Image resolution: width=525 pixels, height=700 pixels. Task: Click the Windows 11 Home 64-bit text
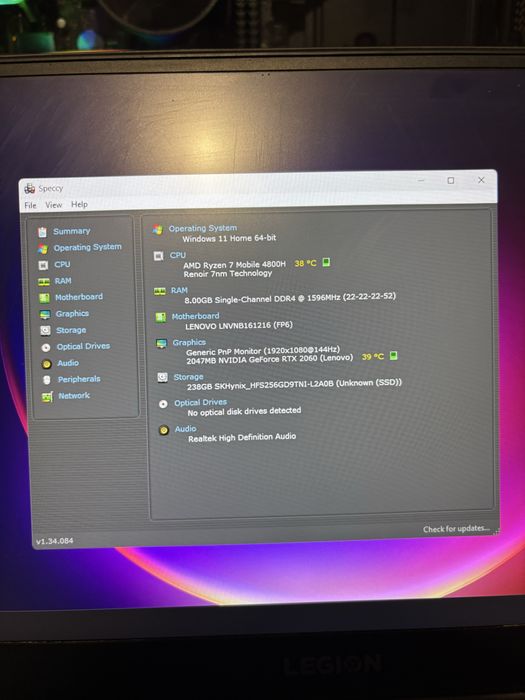point(229,238)
